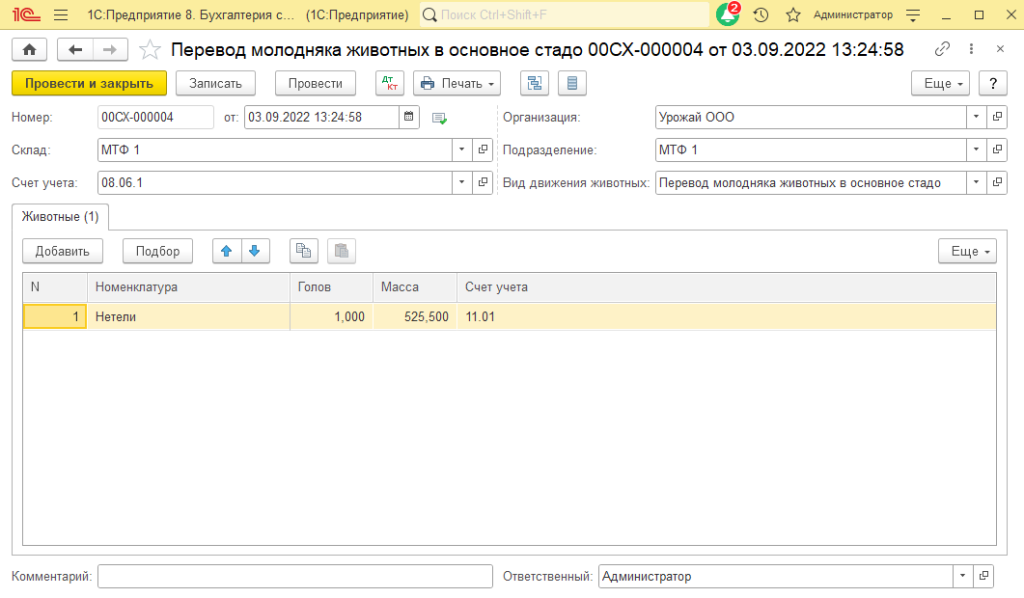The height and width of the screenshot is (598, 1024).
Task: Open the Печать dropdown menu
Action: [456, 84]
